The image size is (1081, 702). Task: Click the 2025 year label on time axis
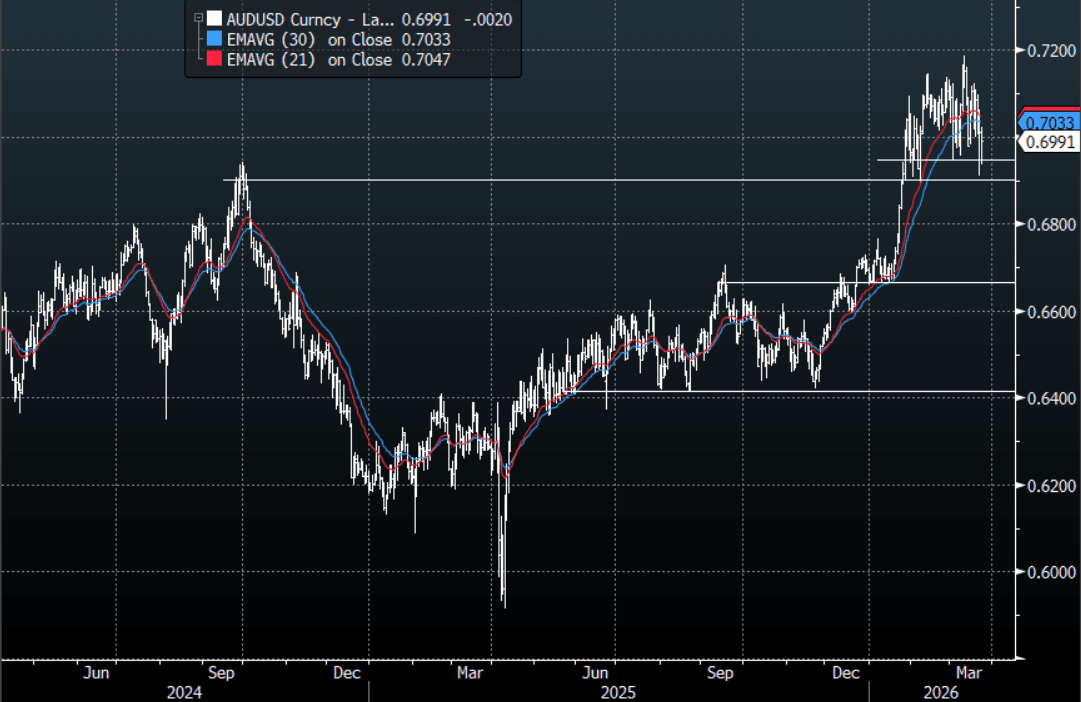point(619,692)
